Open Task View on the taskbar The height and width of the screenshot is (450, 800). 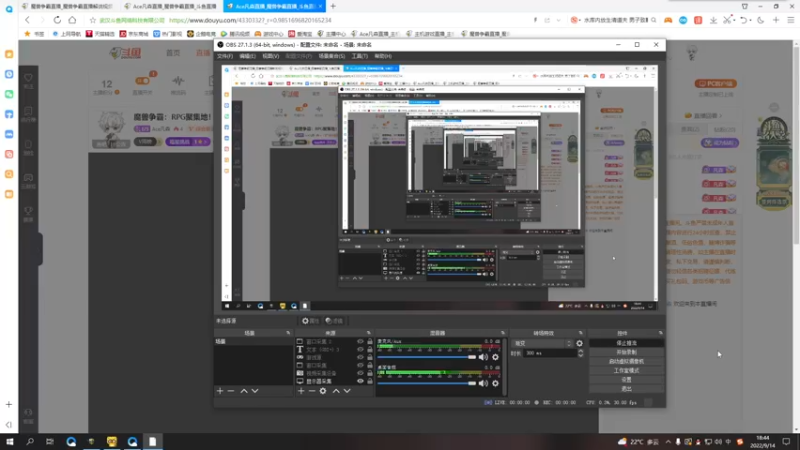coord(50,442)
